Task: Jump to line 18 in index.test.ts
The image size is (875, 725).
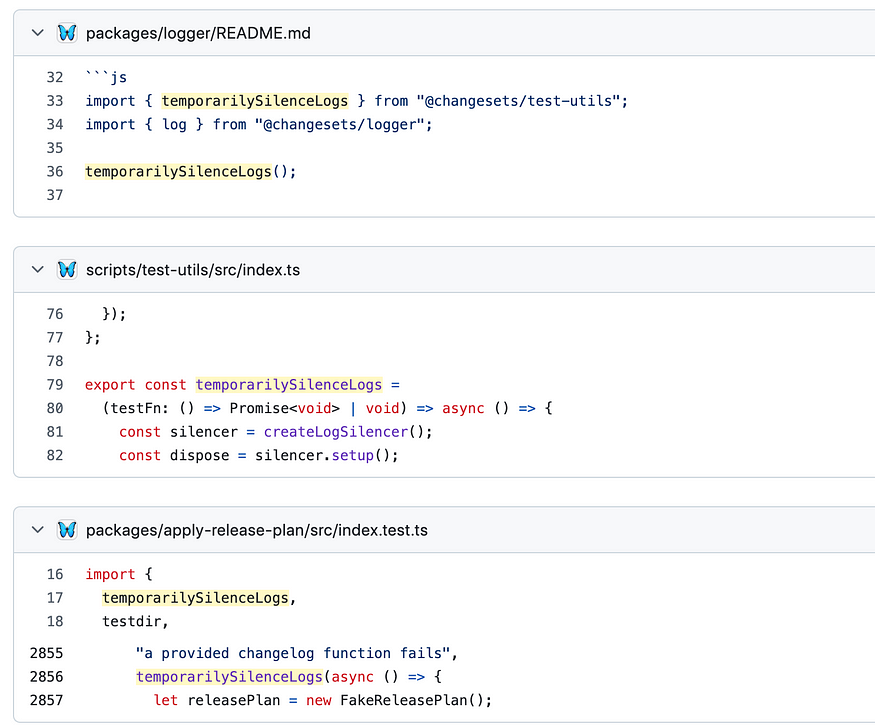Action: (55, 621)
